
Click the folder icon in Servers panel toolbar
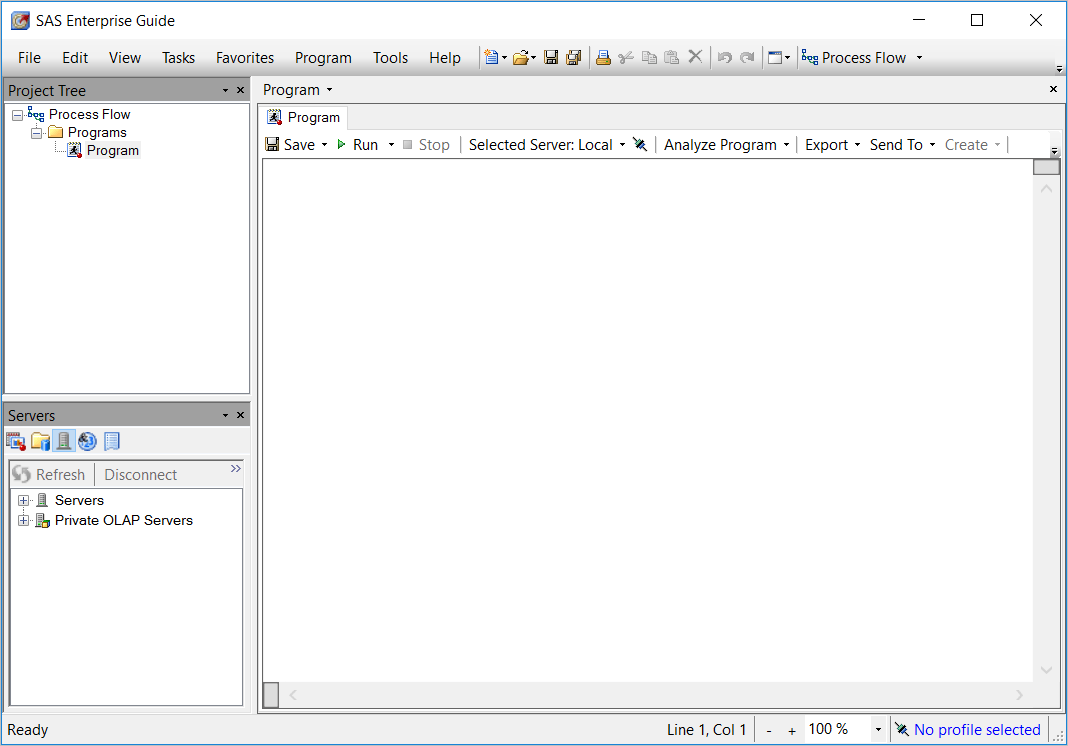click(40, 441)
